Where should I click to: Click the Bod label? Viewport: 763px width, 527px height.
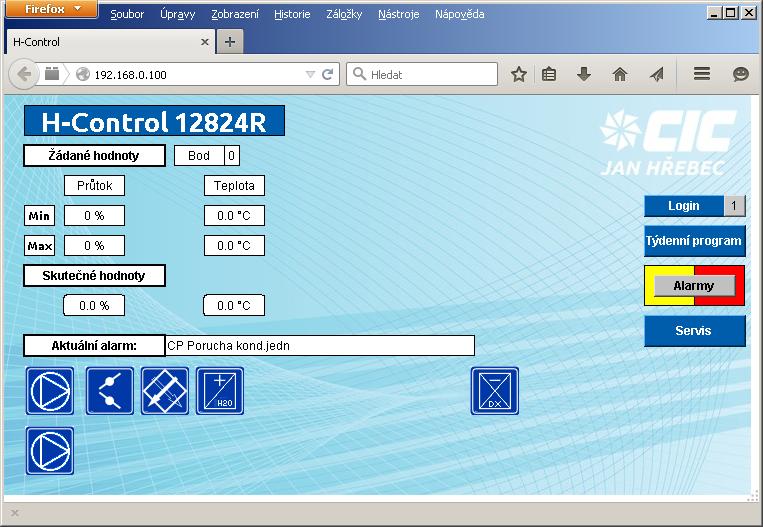199,156
